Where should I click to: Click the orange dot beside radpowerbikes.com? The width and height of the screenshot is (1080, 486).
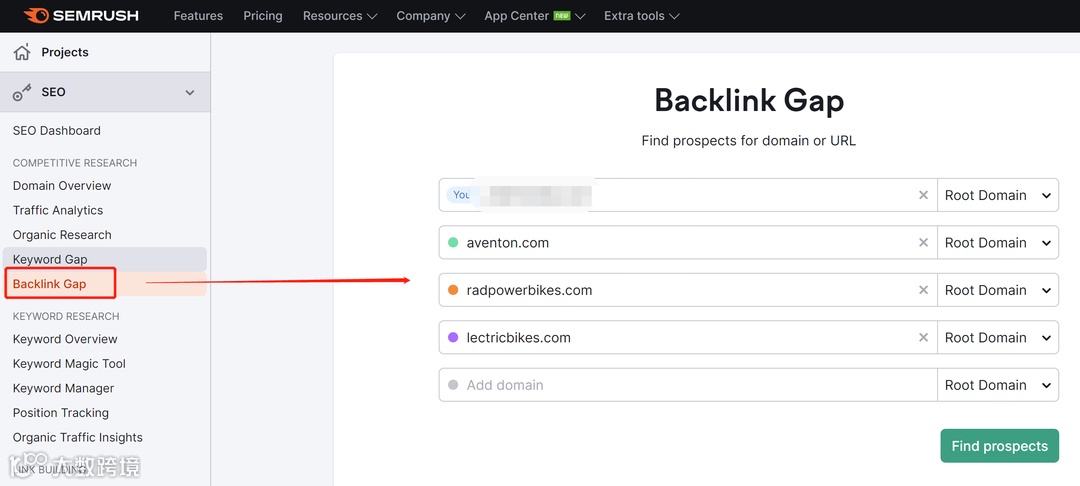(x=453, y=290)
